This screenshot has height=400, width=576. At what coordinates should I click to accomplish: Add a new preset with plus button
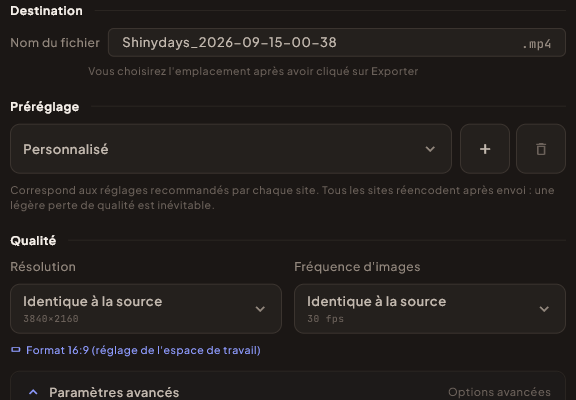[x=485, y=149]
